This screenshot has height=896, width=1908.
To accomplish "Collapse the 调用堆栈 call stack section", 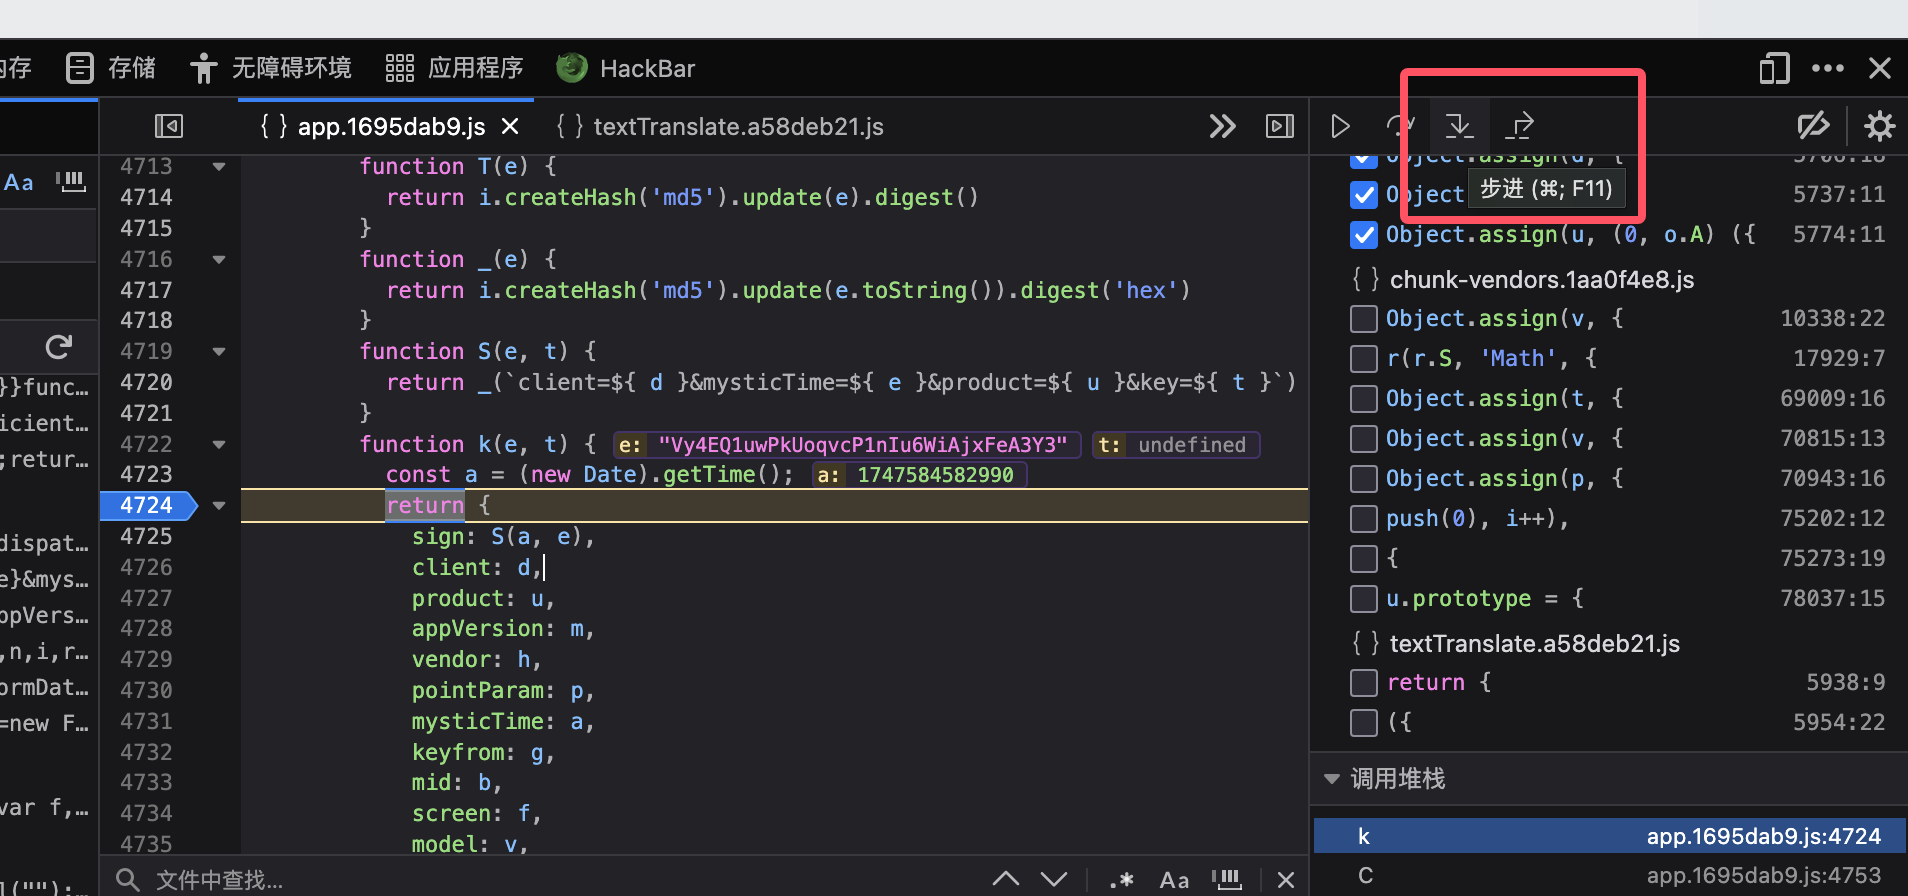I will 1332,779.
